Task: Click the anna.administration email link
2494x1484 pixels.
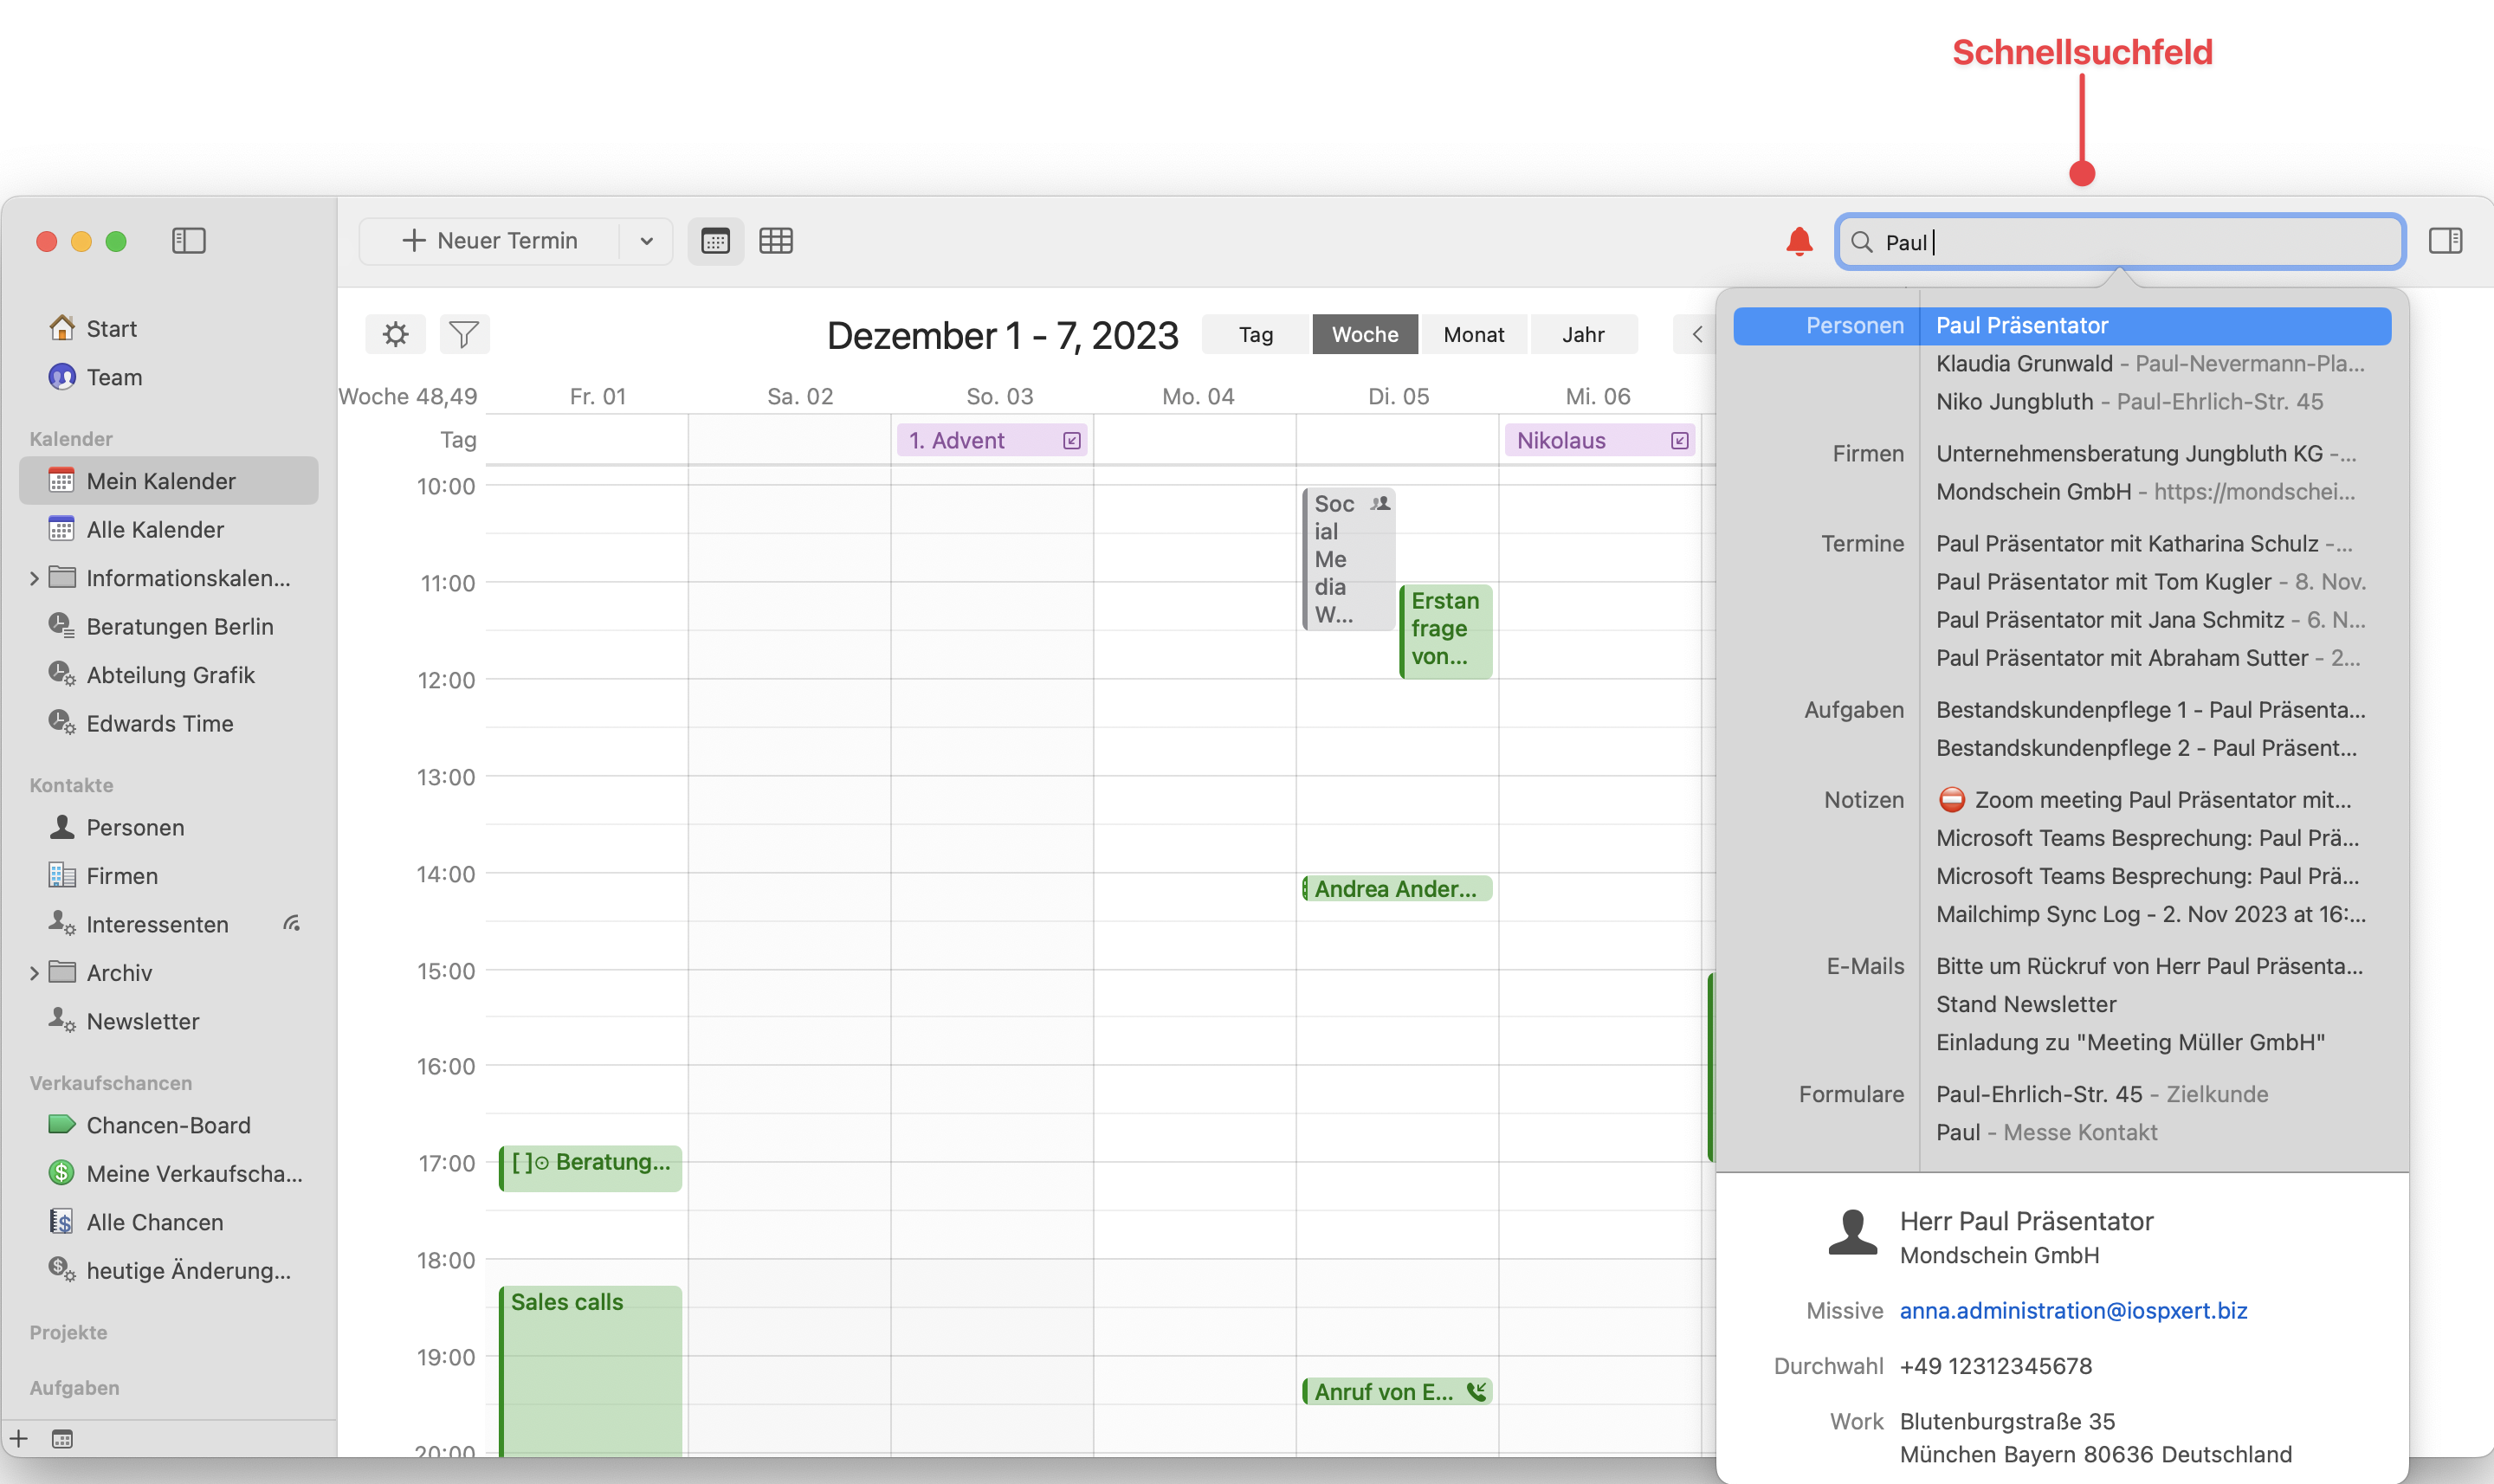Action: (x=2072, y=1310)
